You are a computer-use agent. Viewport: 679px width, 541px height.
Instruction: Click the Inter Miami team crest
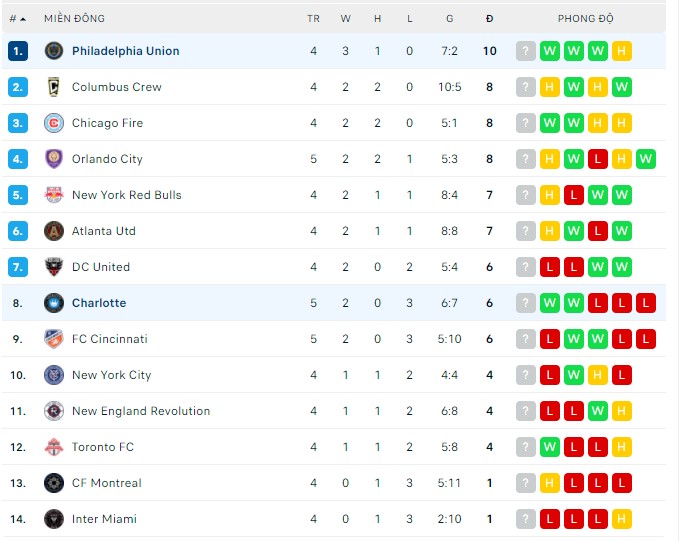(x=54, y=519)
